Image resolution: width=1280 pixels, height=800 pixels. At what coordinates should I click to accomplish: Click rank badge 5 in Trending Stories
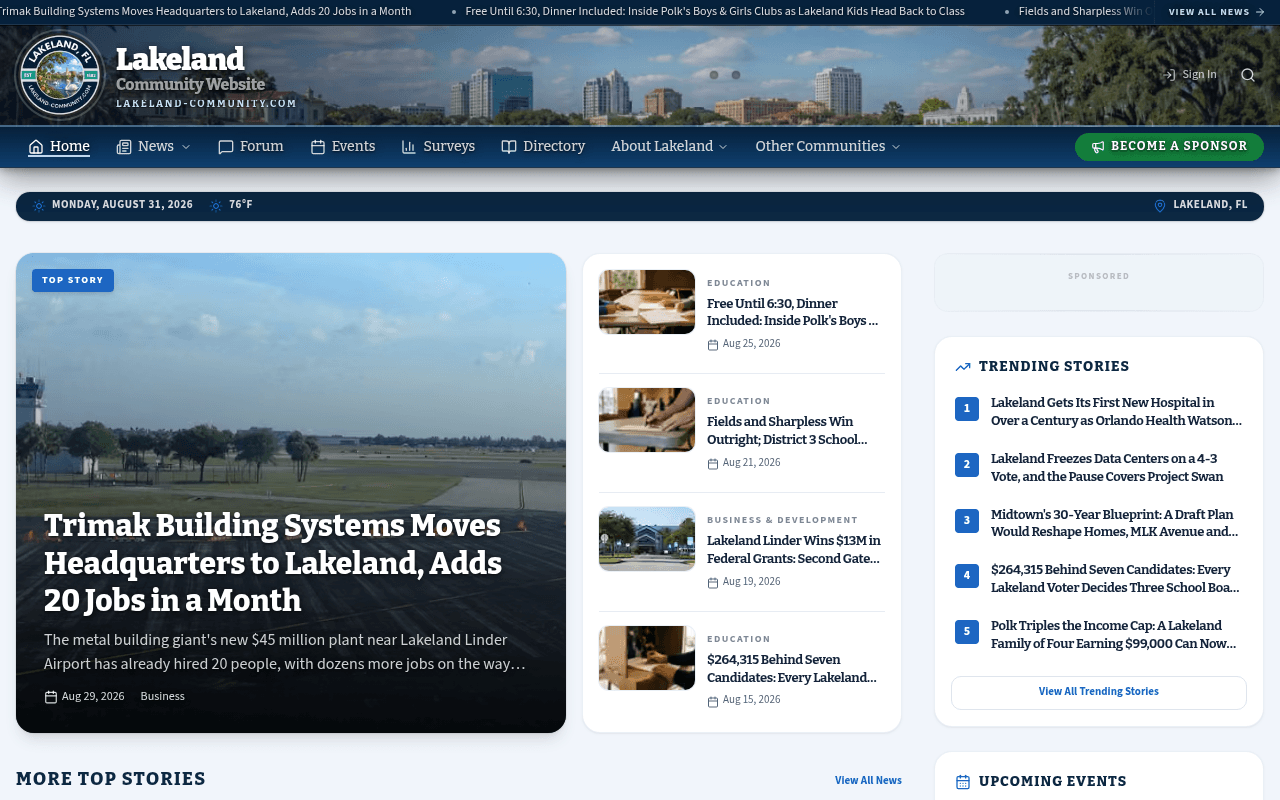pyautogui.click(x=967, y=632)
